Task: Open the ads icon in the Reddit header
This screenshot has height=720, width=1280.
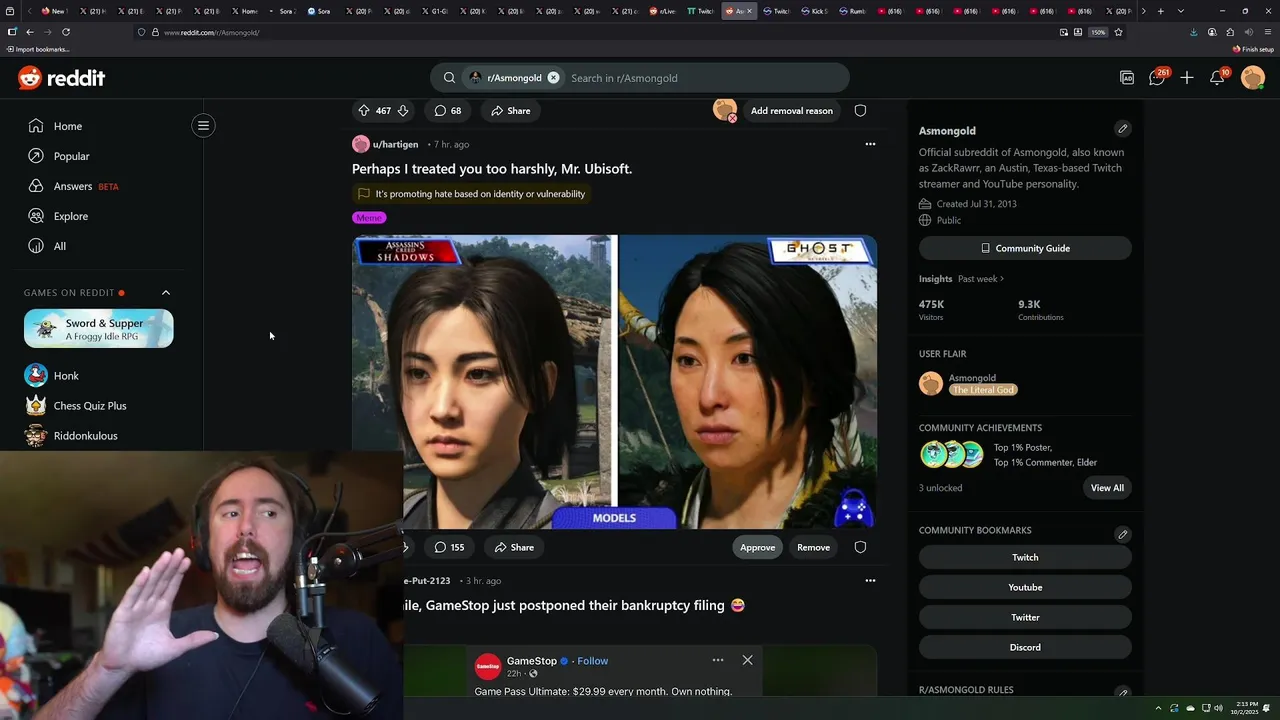Action: (1127, 78)
